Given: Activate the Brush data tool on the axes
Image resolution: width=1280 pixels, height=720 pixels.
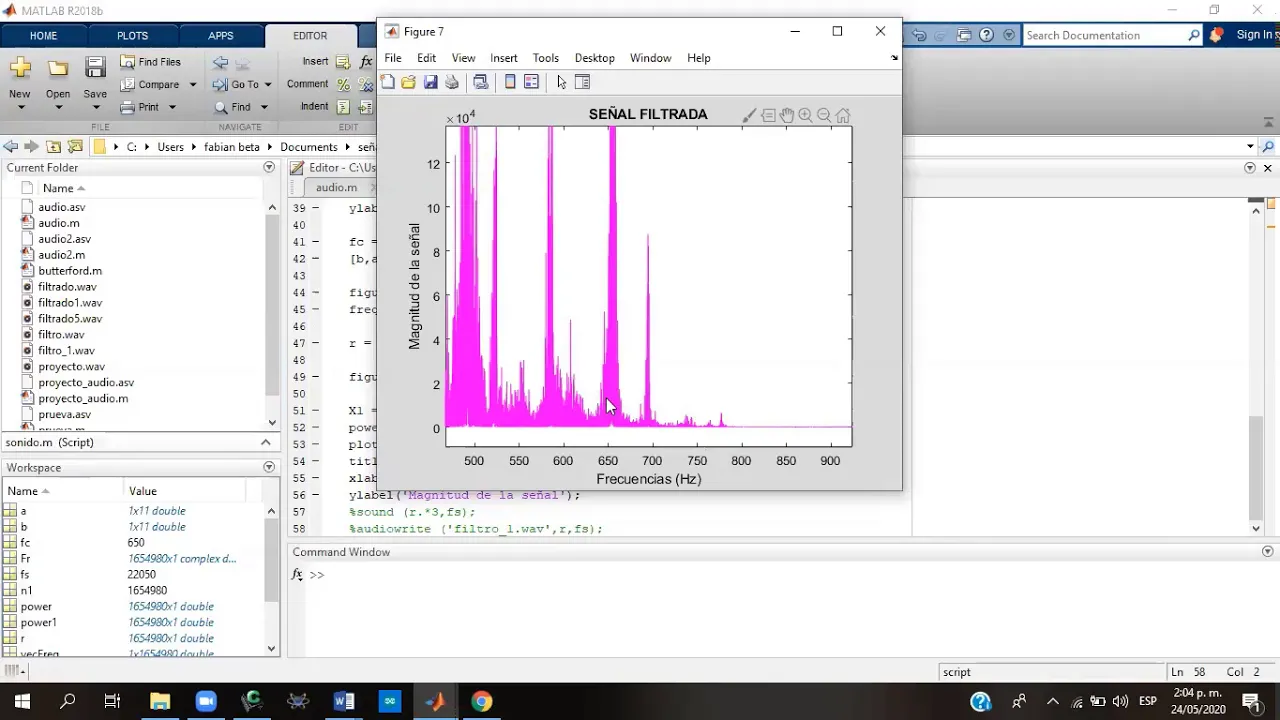Looking at the screenshot, I should (x=749, y=115).
